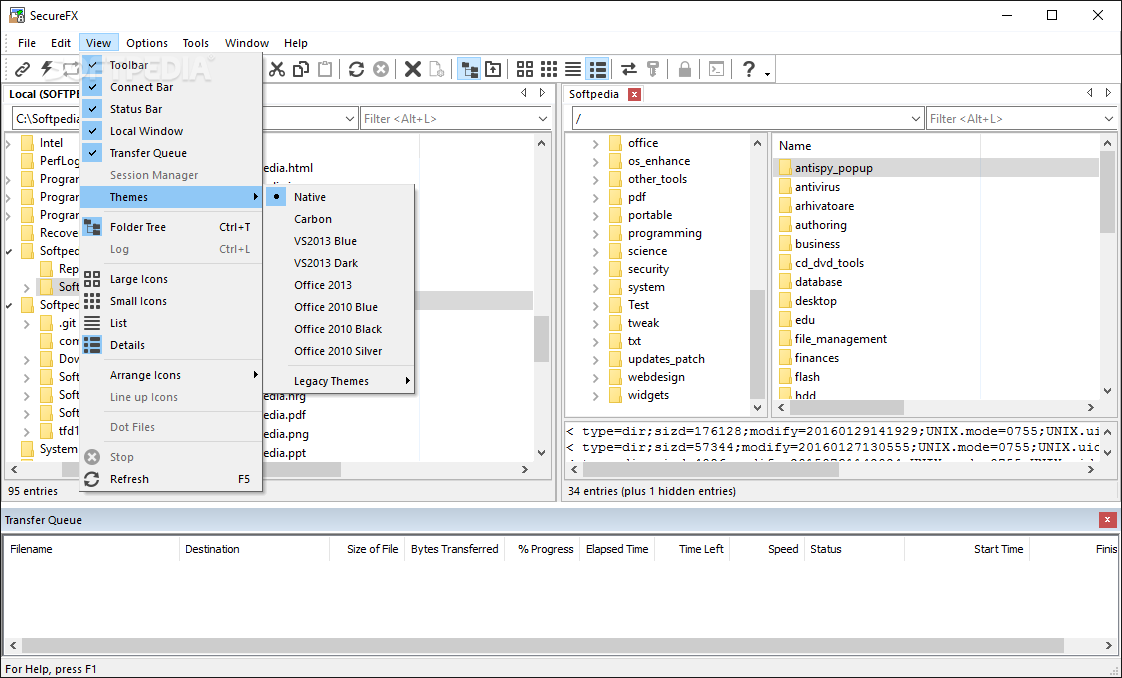Choose the Carbon theme
This screenshot has height=678, width=1122.
pos(339,219)
